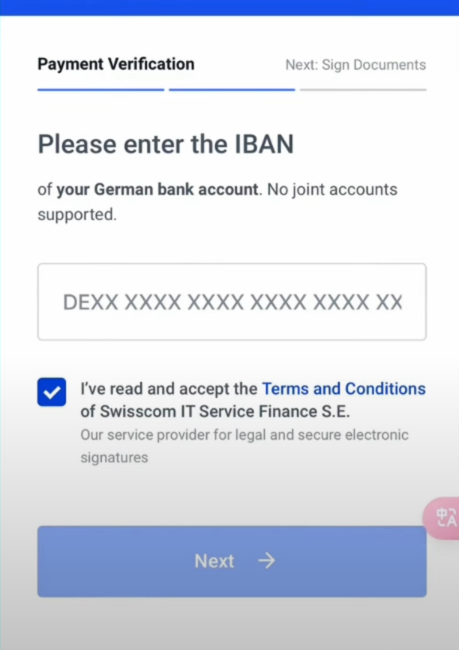This screenshot has height=650, width=459.
Task: Click the Next: Sign Documents step label
Action: 356,65
